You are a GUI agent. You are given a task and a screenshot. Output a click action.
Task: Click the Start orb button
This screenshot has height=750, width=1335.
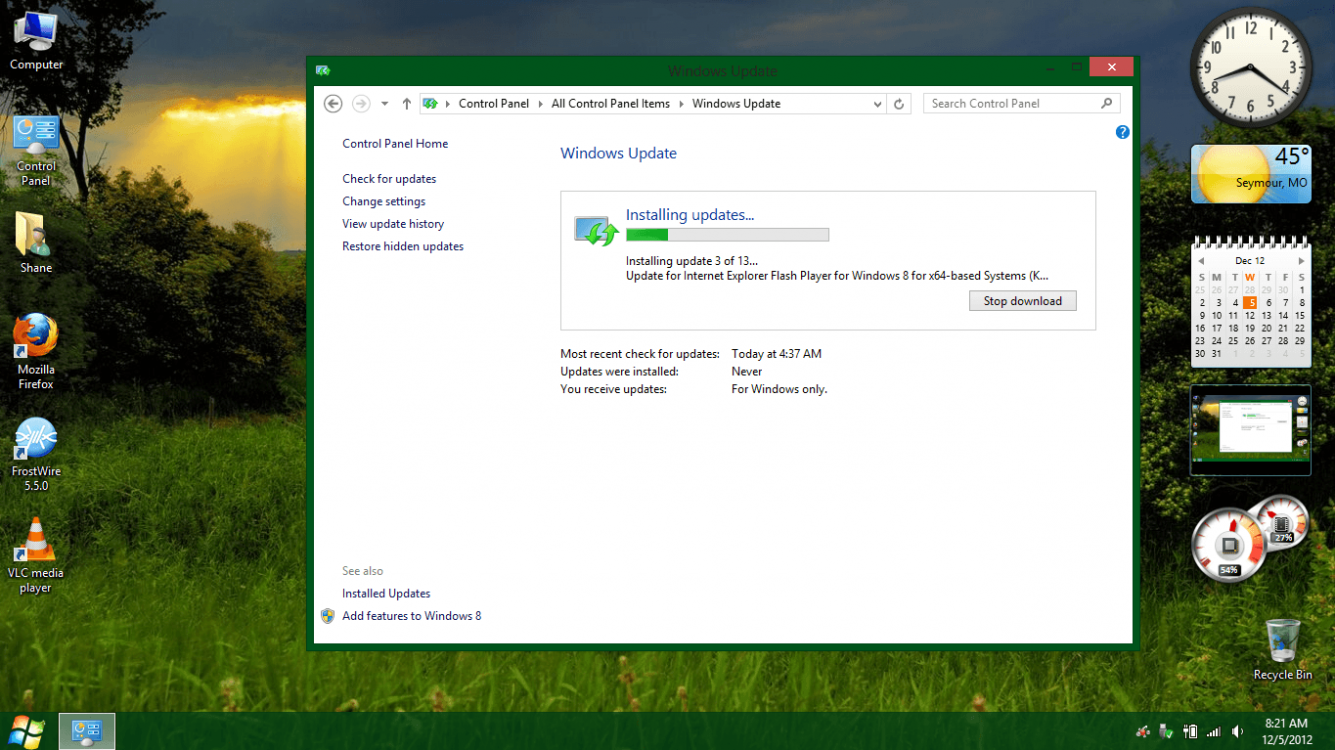pos(26,731)
